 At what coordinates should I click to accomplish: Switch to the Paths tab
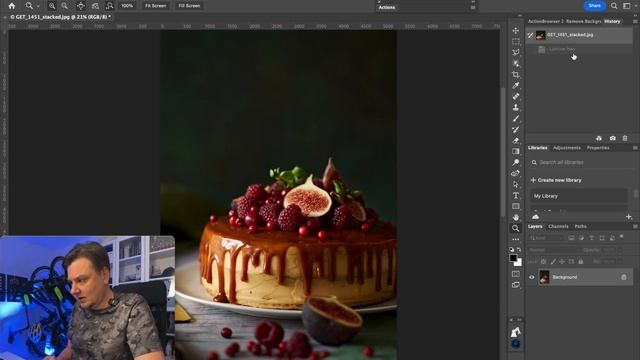coord(580,227)
